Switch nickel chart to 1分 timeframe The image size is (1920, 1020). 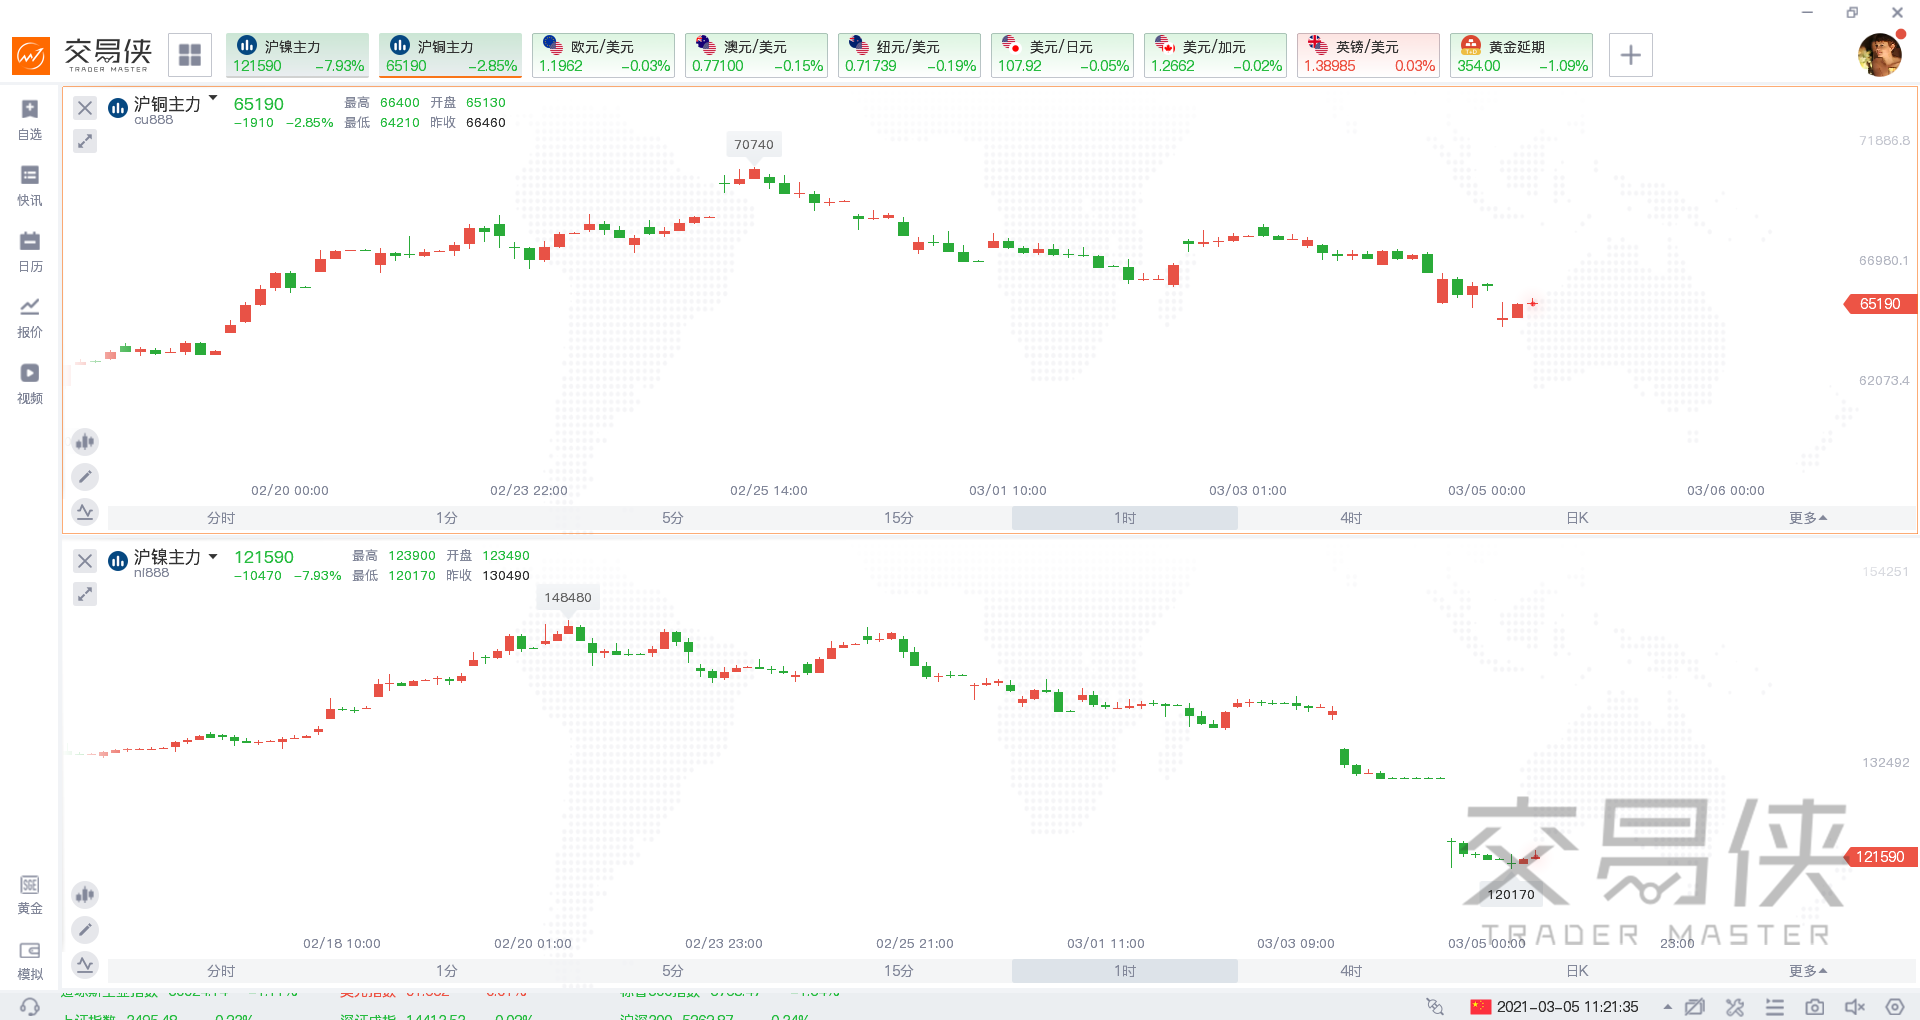(447, 971)
